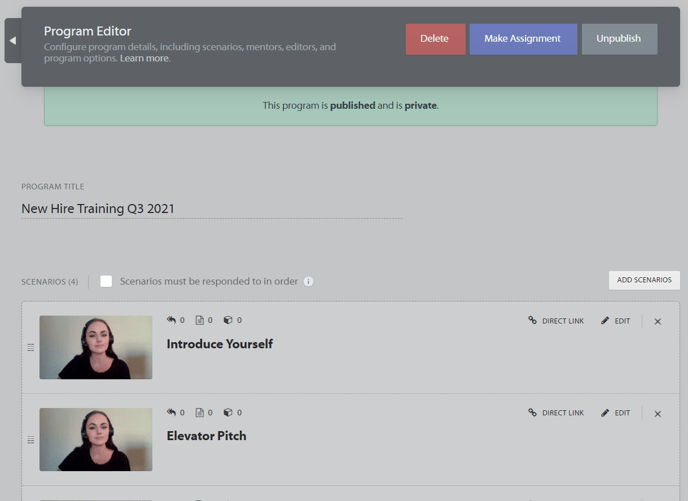Click drag handle for Elevator Pitch

[x=31, y=440]
